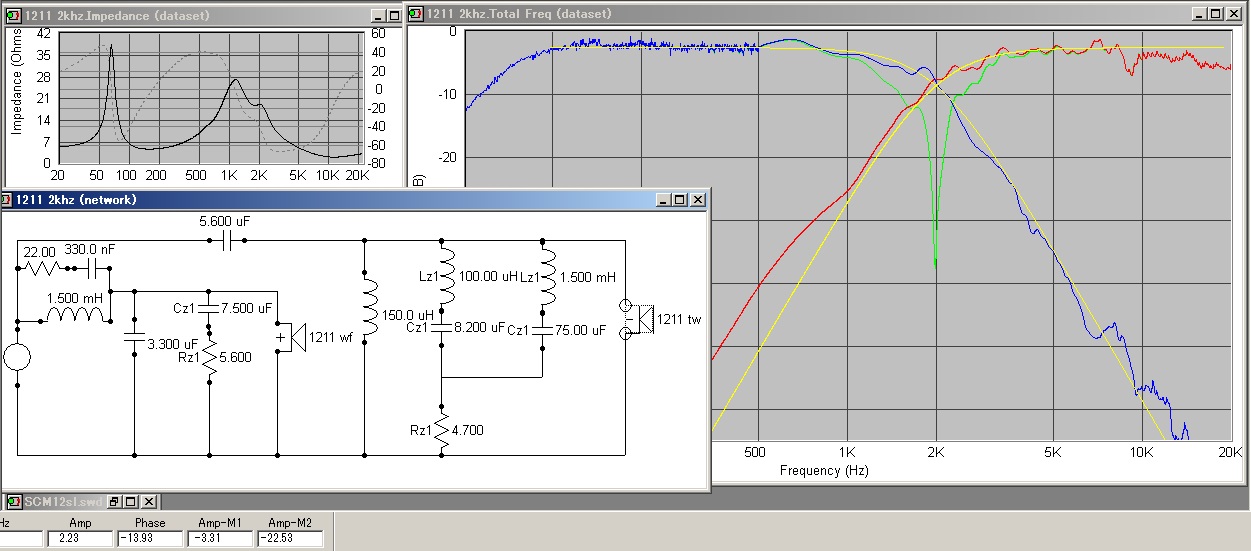Screen dimensions: 1251x551
Task: Click the "Phase" column label
Action: tap(150, 523)
